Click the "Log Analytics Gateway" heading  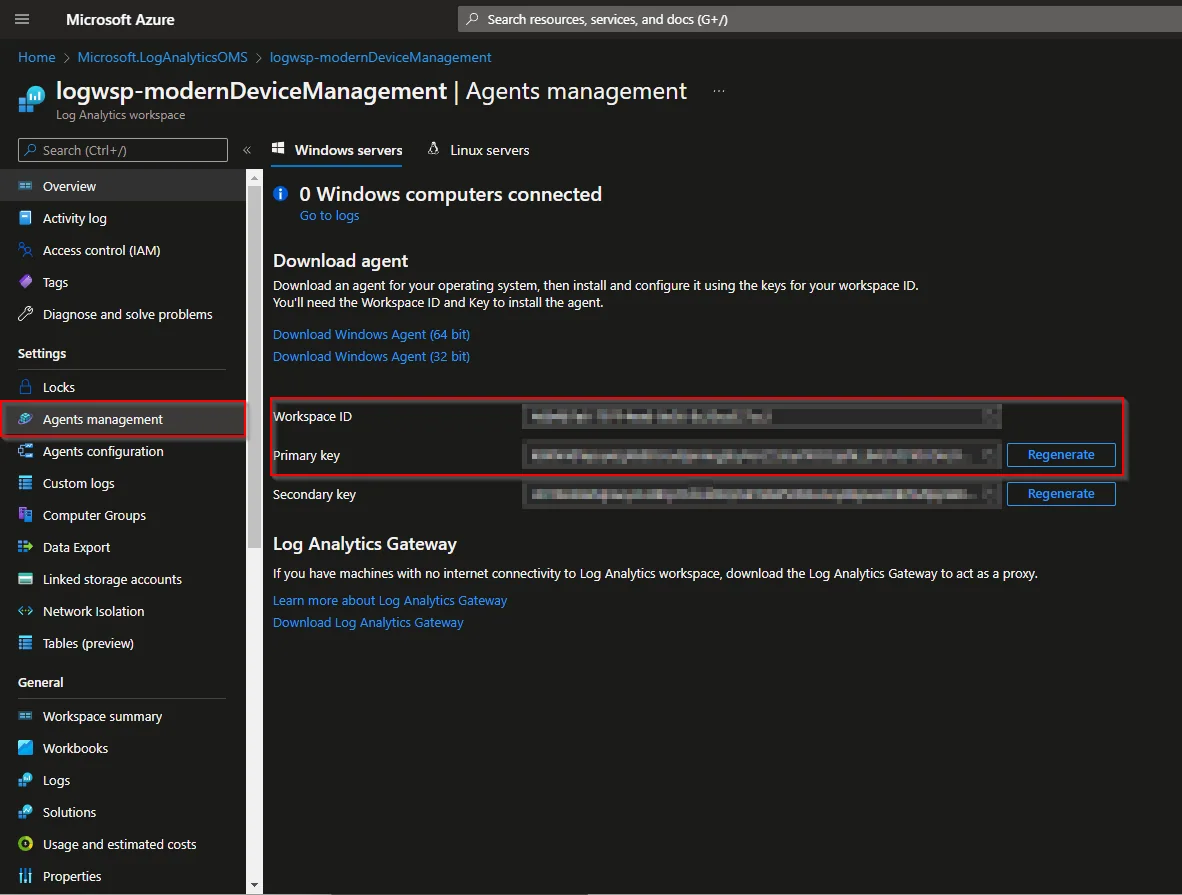[x=365, y=544]
